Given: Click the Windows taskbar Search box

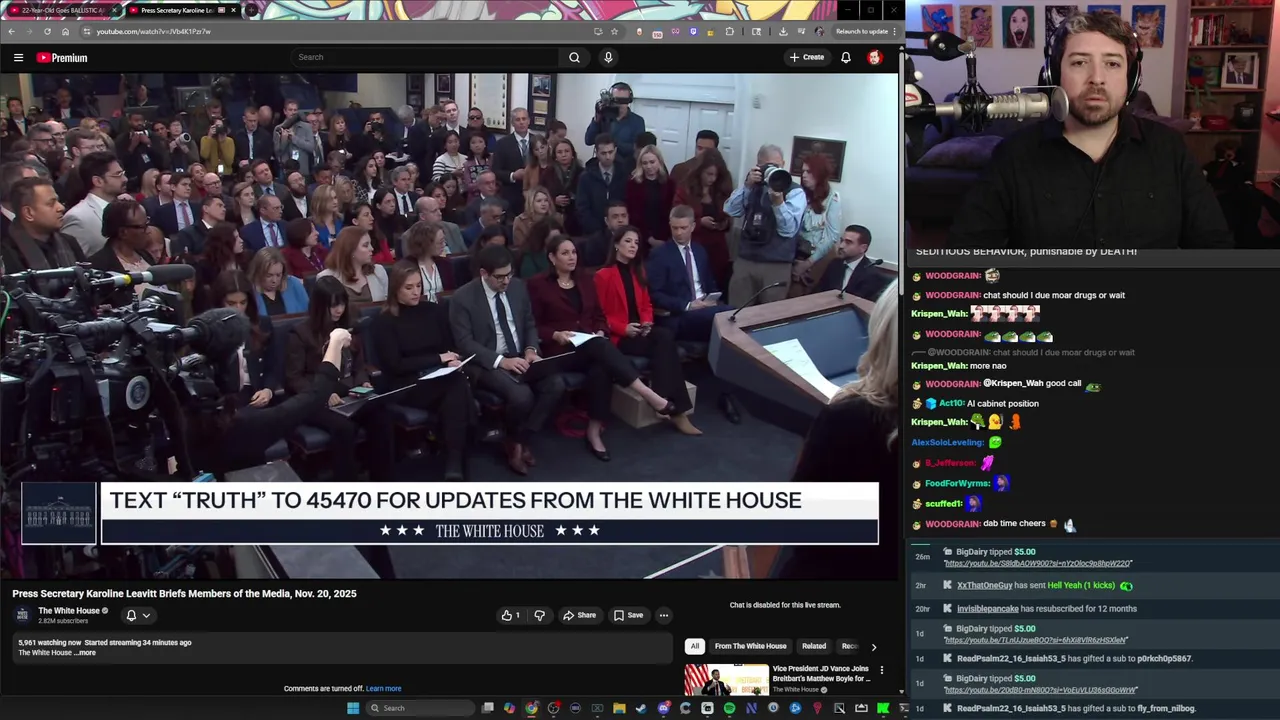Looking at the screenshot, I should point(418,708).
